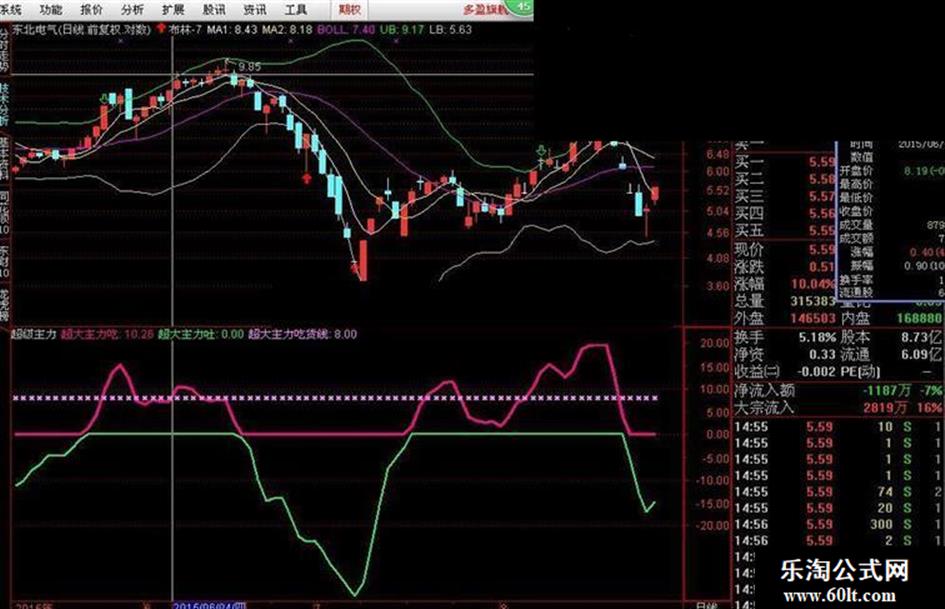Viewport: 945px width, 609px height.
Task: Click the 布林-7 indicator name
Action: pyautogui.click(x=185, y=29)
